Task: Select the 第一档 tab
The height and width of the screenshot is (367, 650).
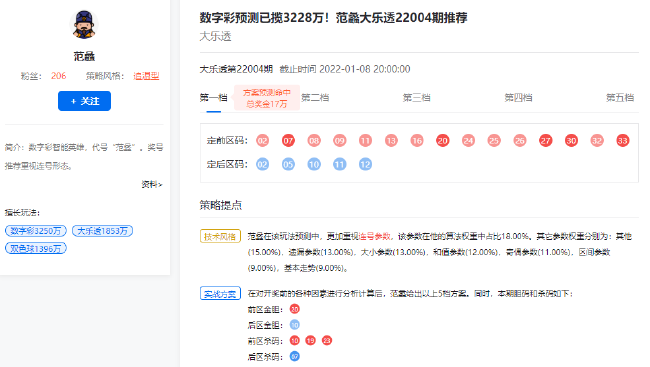Action: click(213, 97)
